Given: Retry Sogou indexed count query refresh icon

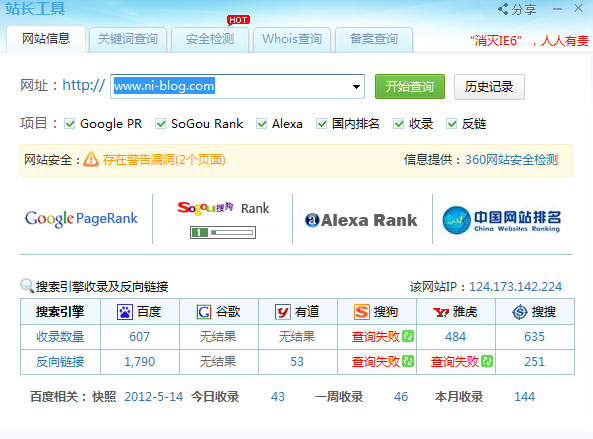Looking at the screenshot, I should [x=408, y=336].
